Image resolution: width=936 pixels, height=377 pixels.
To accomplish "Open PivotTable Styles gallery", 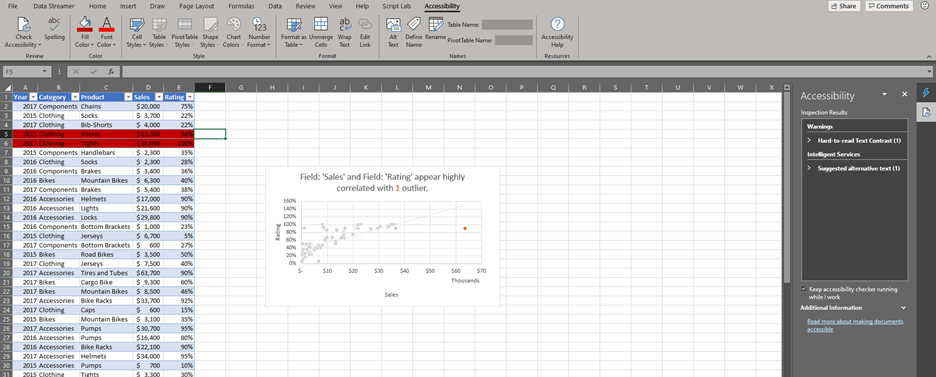I will (184, 32).
